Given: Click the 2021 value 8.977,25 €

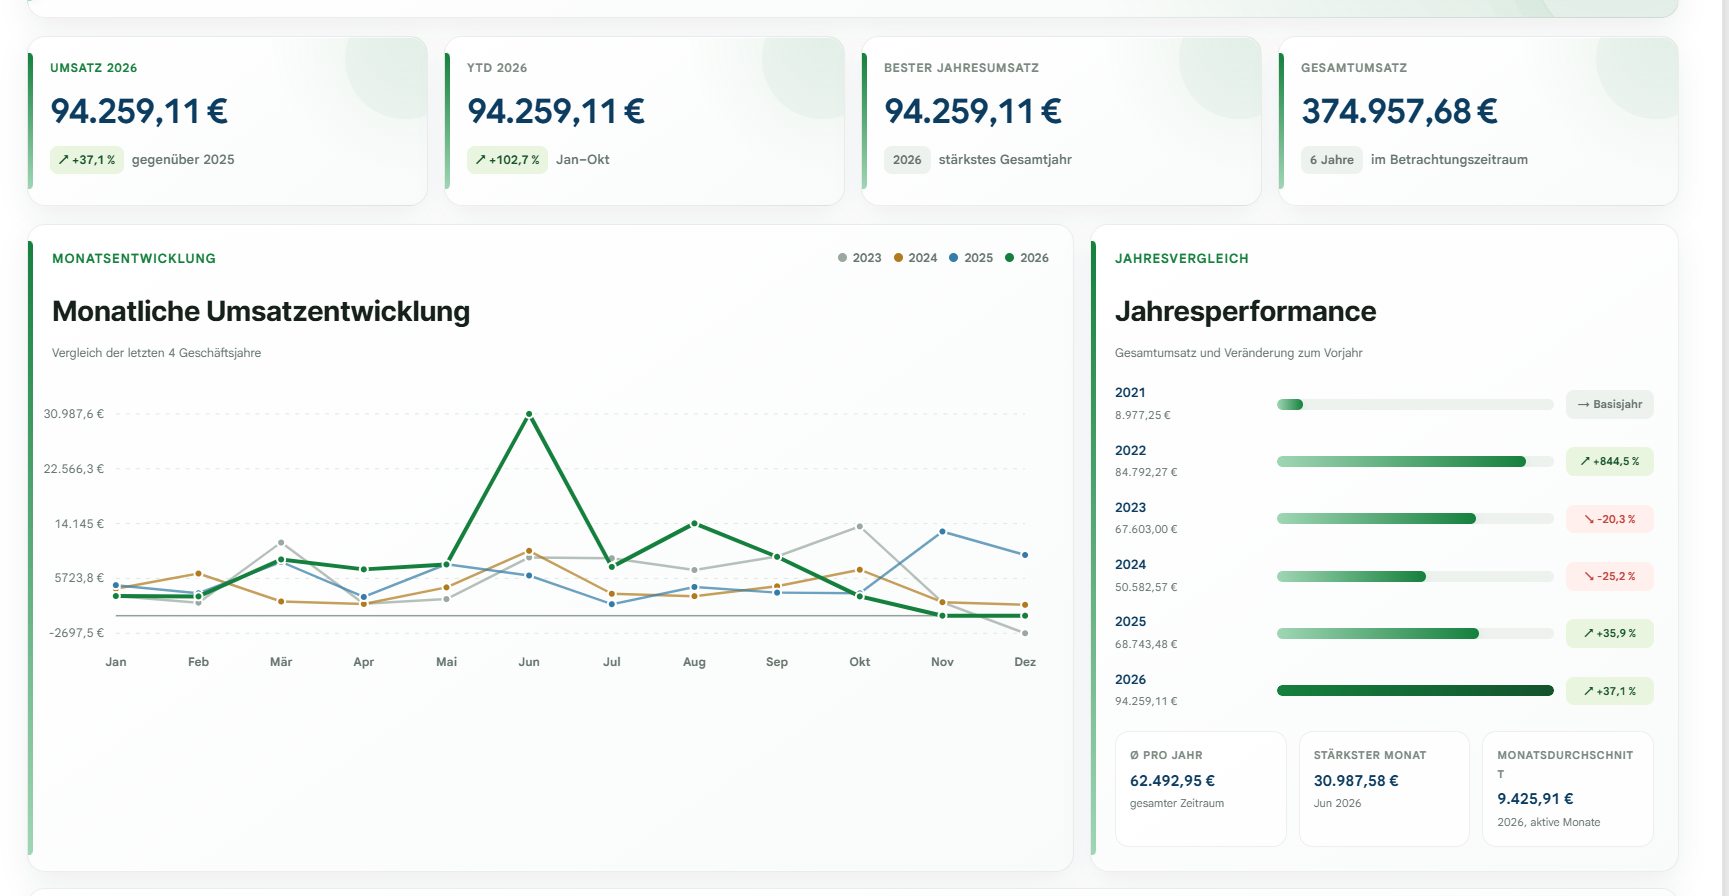Looking at the screenshot, I should (x=1143, y=415).
